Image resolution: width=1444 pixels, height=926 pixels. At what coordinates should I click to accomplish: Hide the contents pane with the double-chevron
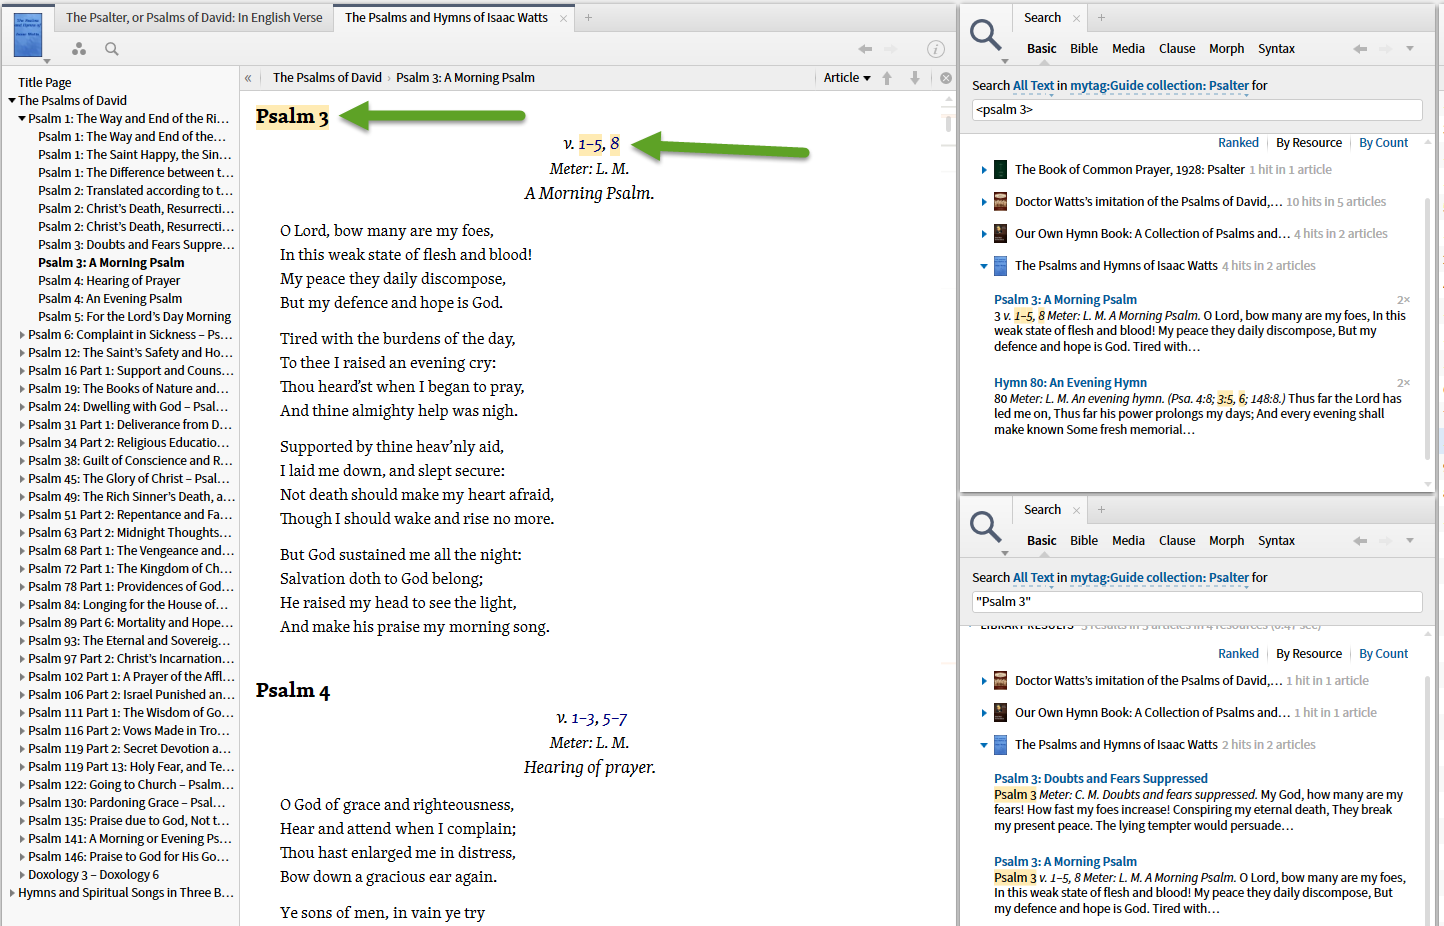tap(248, 78)
